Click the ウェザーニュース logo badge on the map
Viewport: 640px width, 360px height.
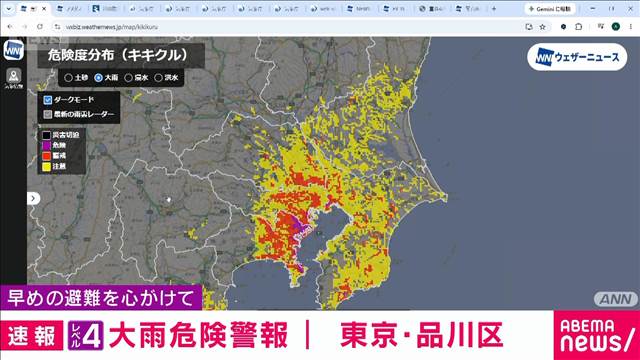577,57
